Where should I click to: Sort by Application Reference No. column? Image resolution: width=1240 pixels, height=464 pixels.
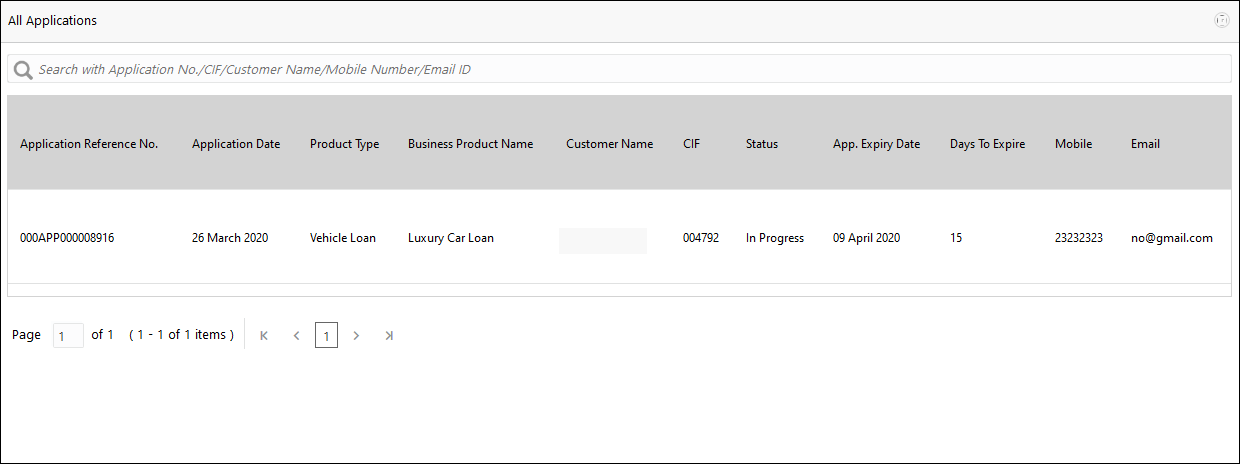click(x=89, y=144)
